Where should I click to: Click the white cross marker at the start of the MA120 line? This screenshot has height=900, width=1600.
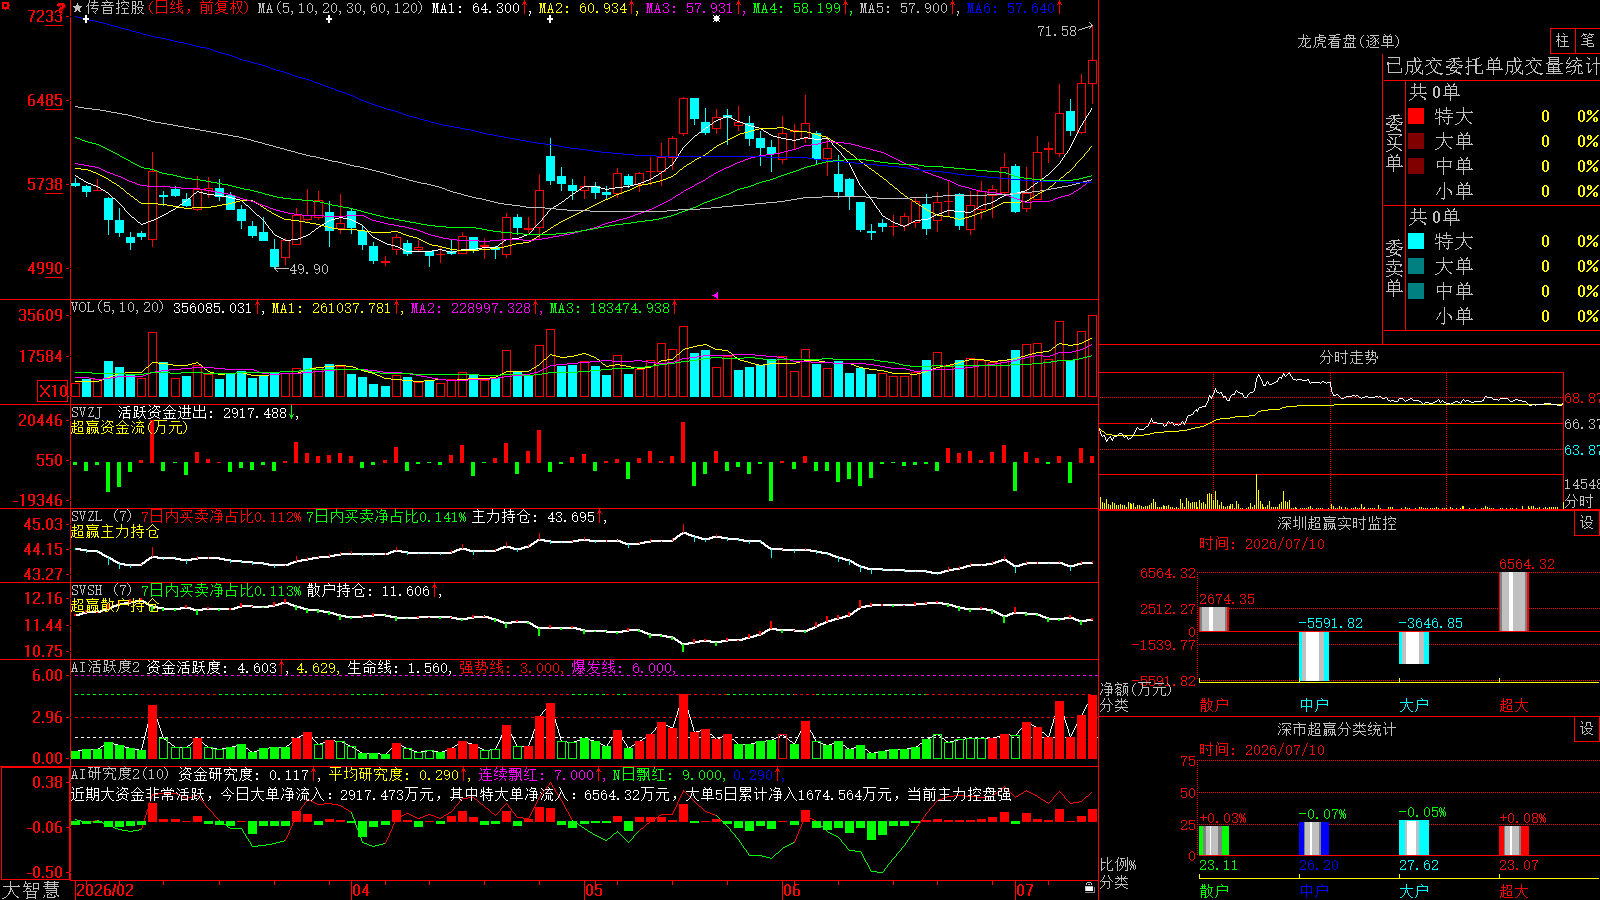point(86,19)
